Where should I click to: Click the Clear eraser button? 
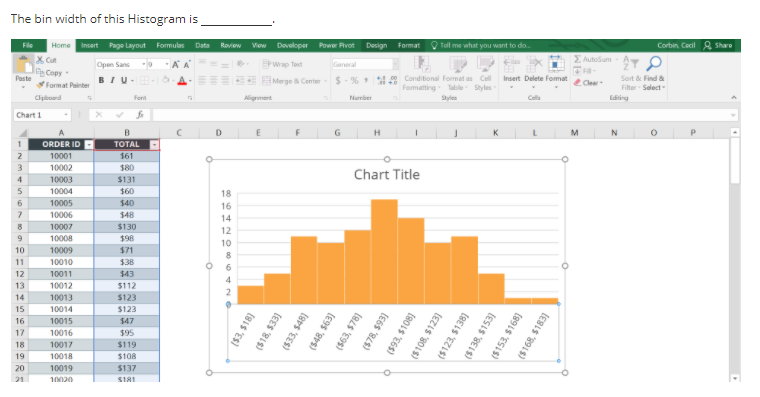coord(588,83)
